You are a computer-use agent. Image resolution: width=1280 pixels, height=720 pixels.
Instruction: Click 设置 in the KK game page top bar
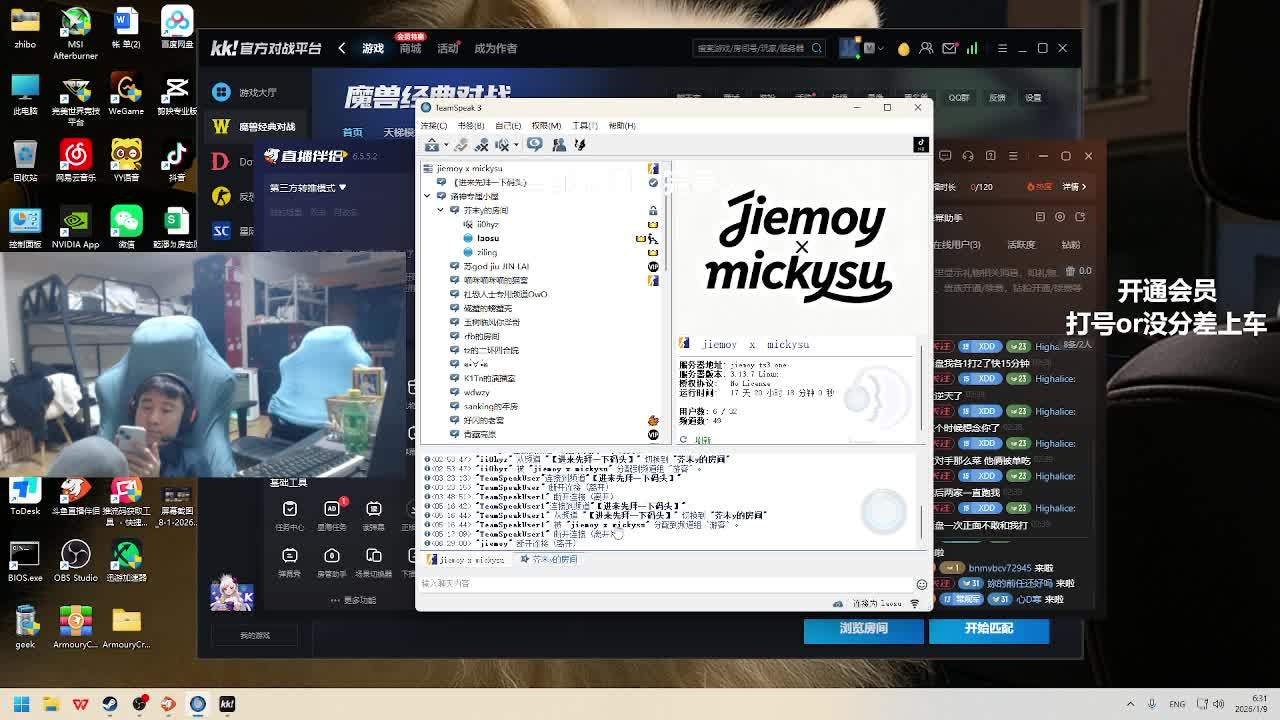(x=1033, y=98)
